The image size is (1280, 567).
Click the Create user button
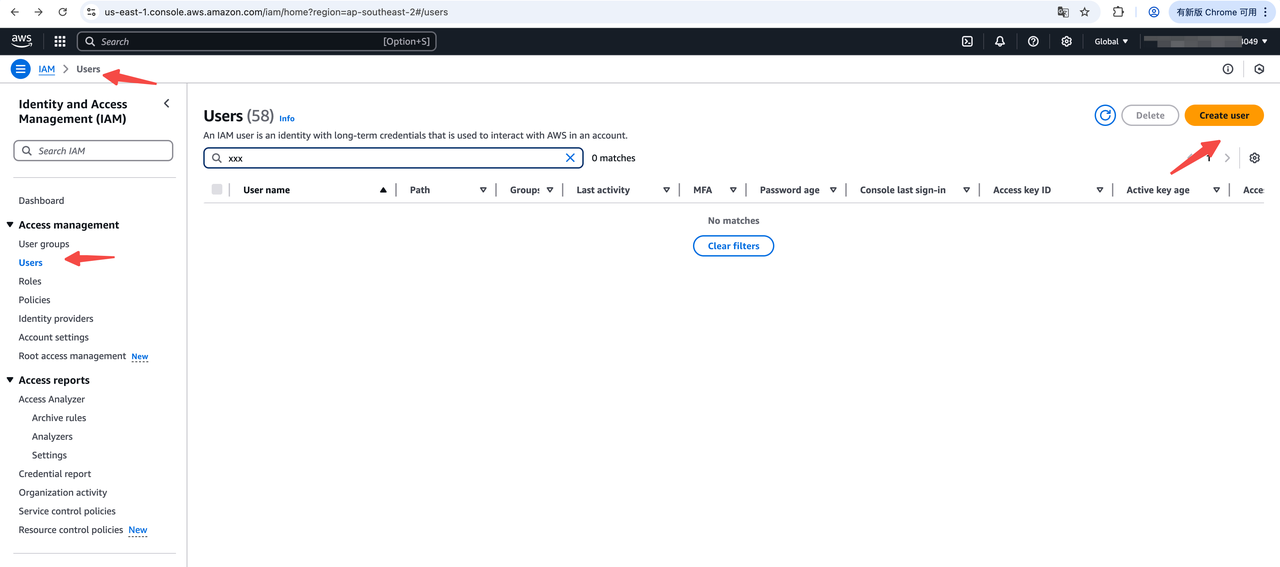[x=1223, y=115]
